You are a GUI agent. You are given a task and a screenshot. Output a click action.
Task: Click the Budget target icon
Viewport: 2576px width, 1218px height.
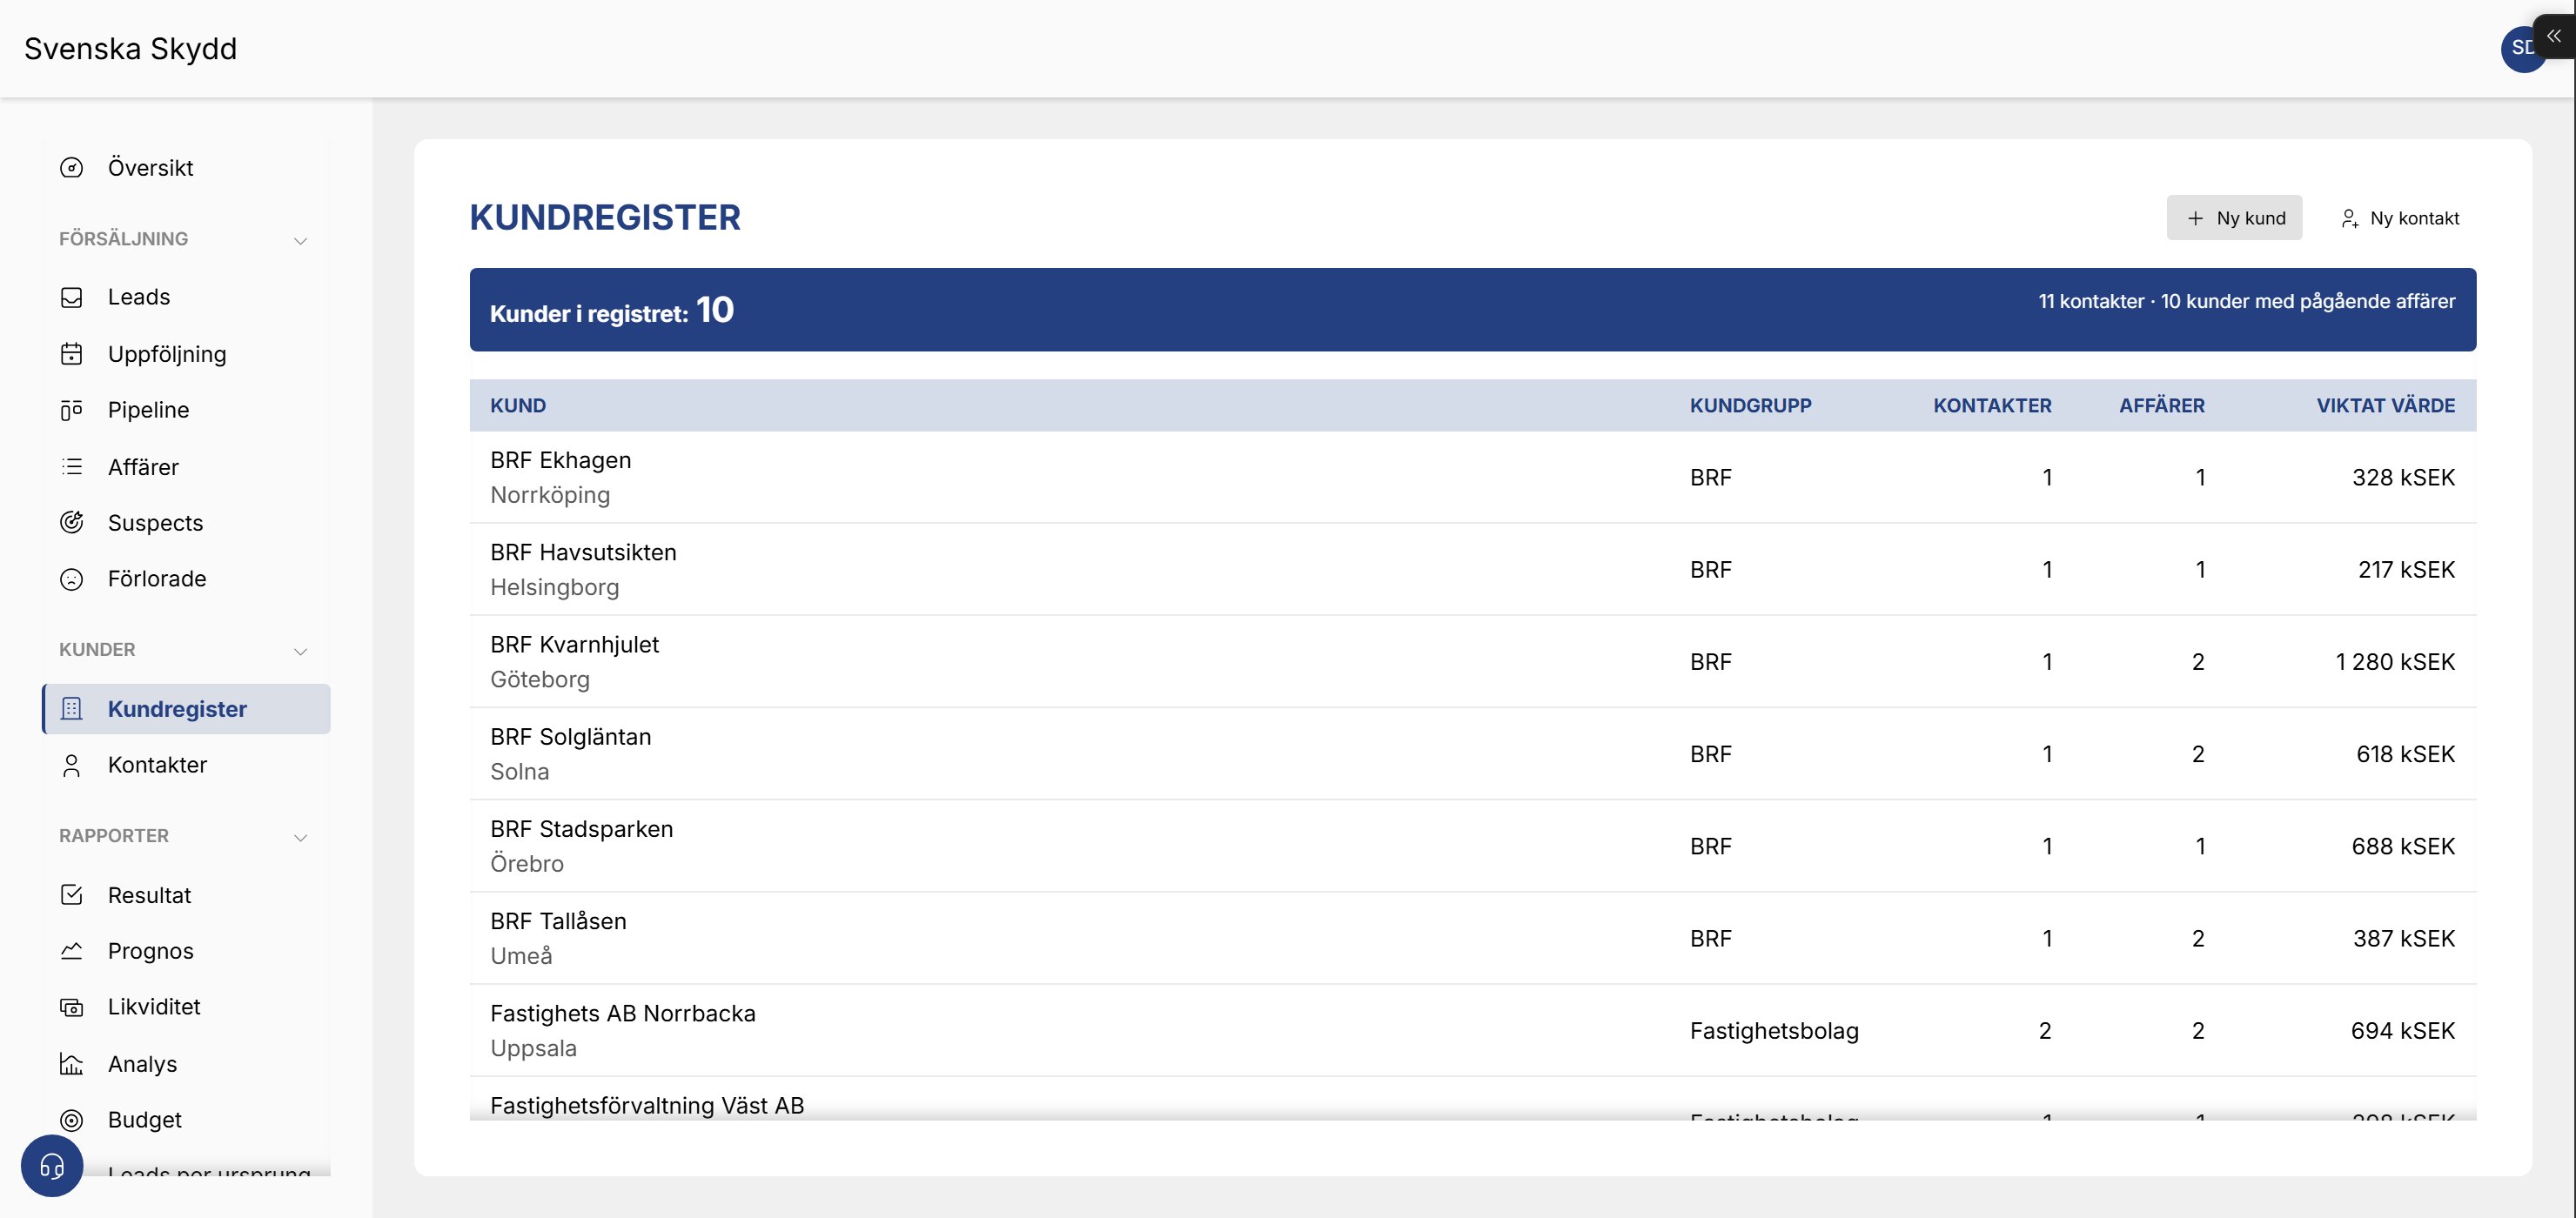(71, 1120)
